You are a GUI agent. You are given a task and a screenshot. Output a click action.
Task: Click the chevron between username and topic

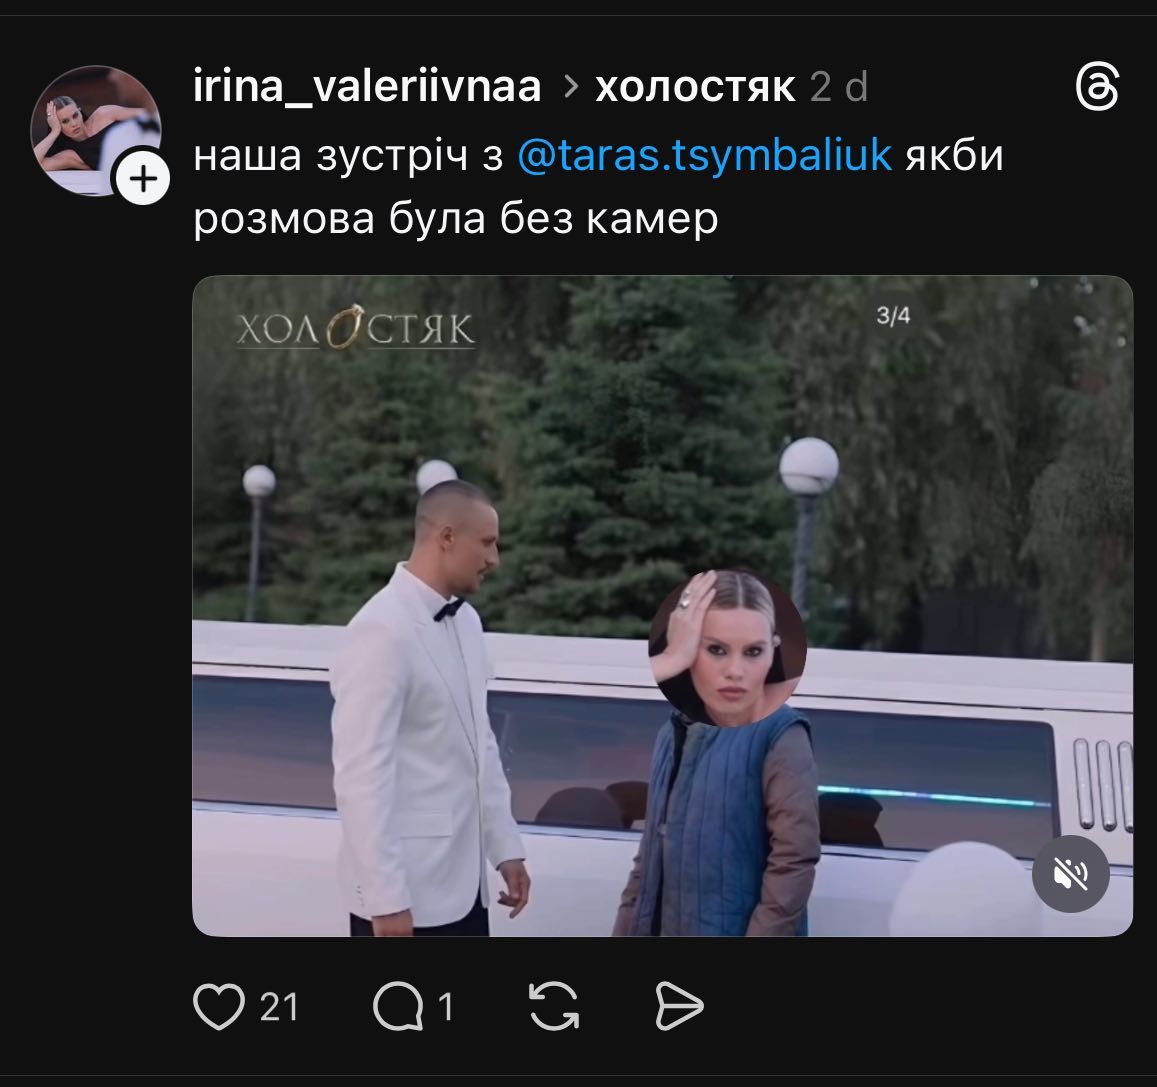pyautogui.click(x=570, y=87)
